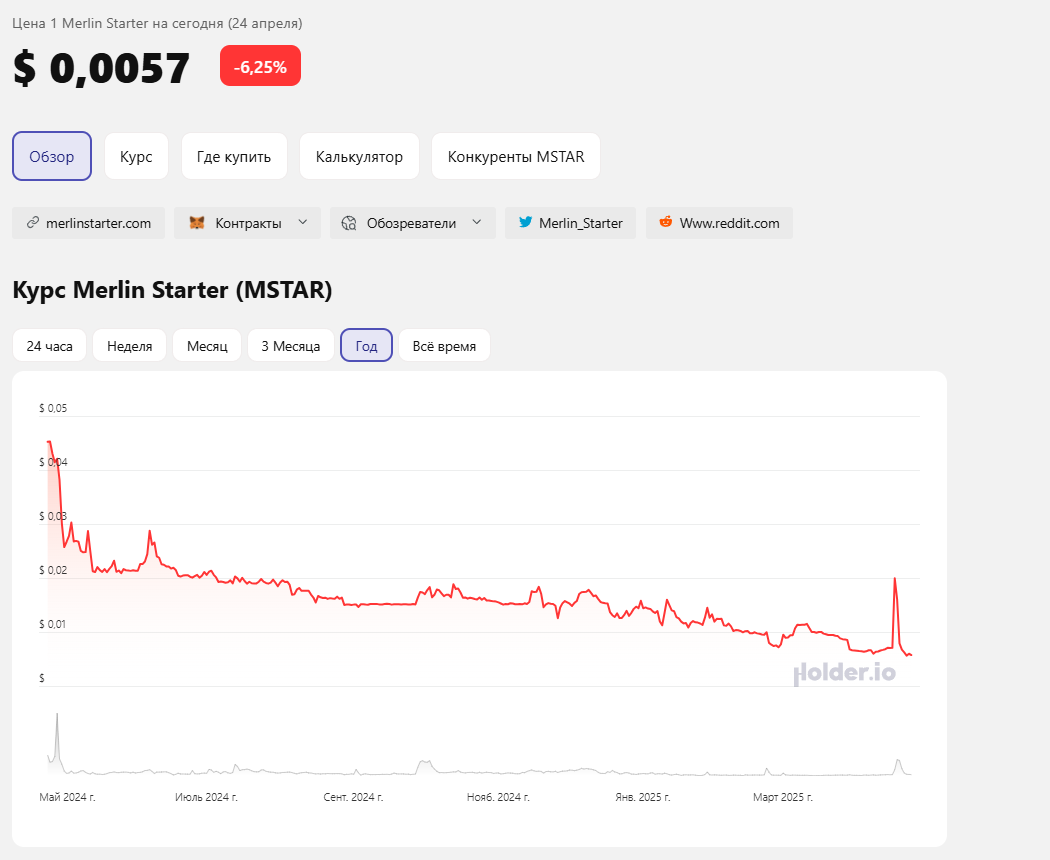Click the Twitter bird icon

click(526, 222)
